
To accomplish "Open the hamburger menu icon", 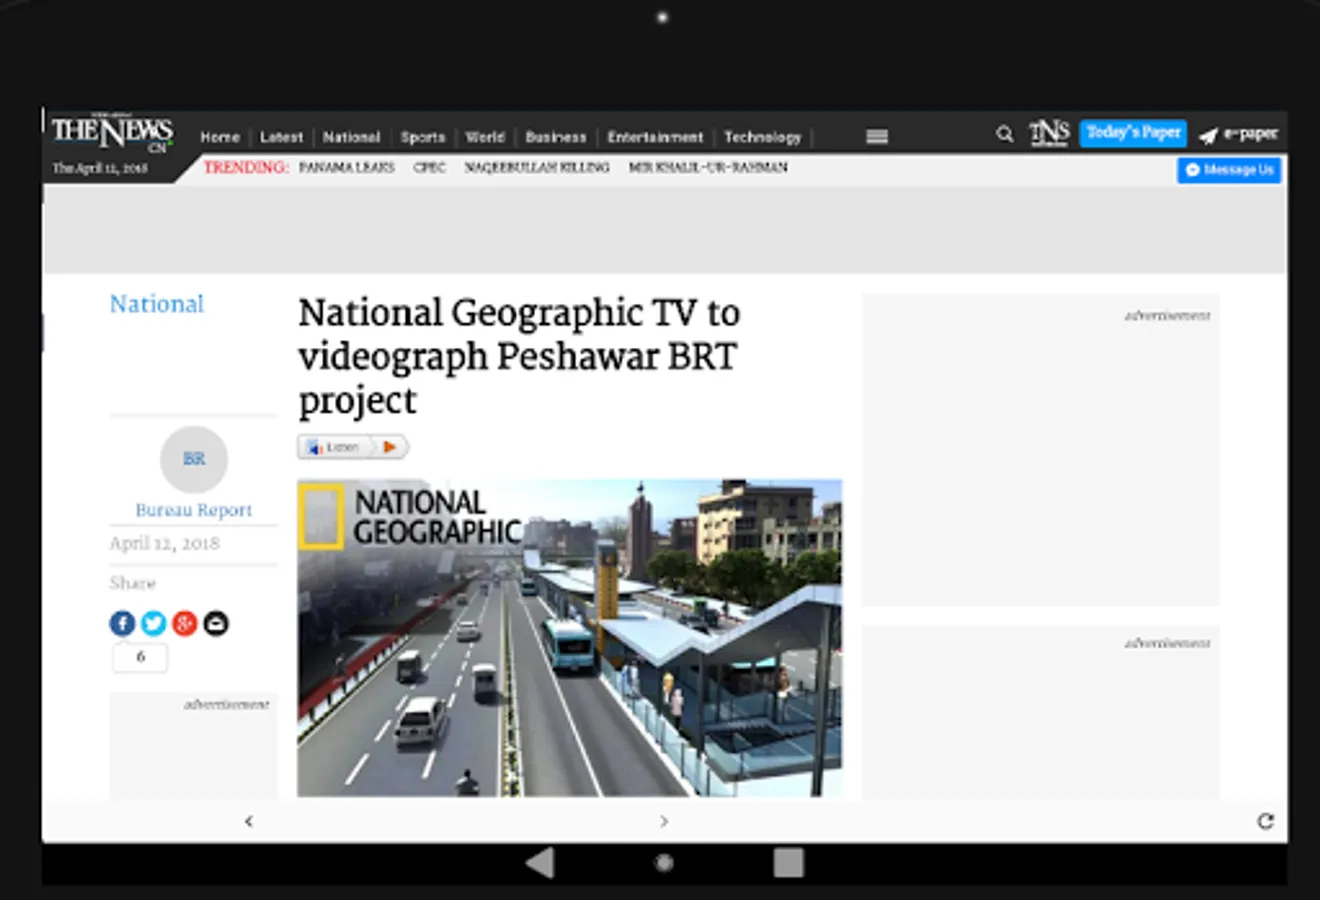I will pos(877,137).
